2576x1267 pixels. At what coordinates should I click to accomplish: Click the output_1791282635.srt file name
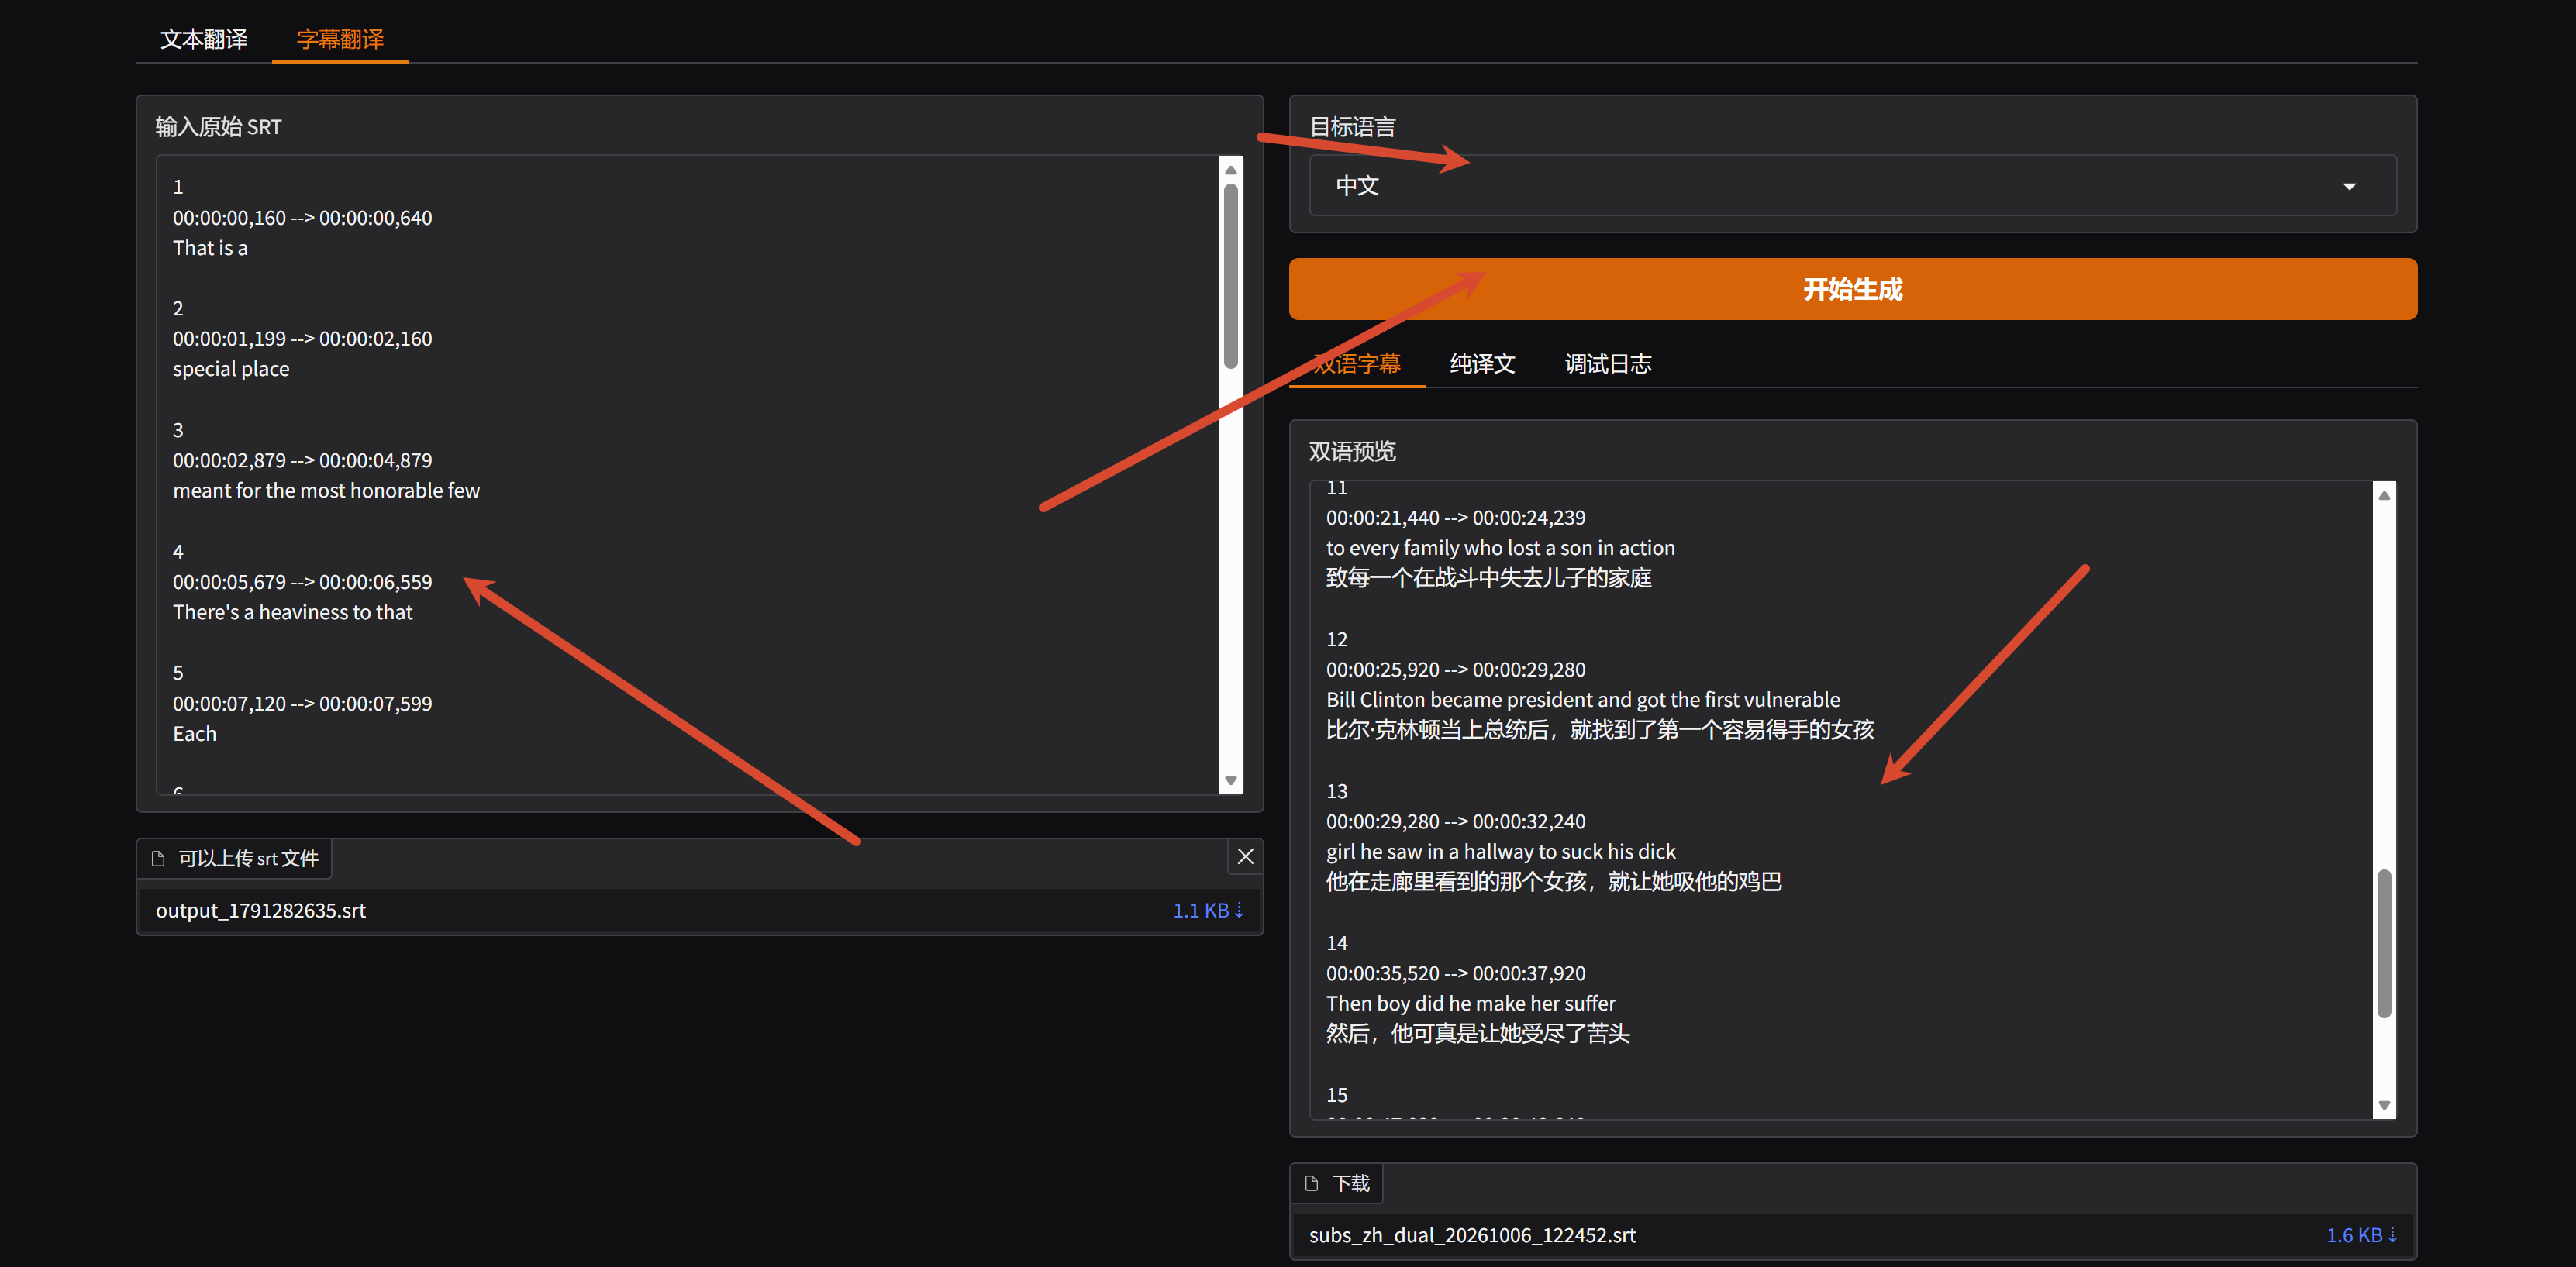[261, 910]
